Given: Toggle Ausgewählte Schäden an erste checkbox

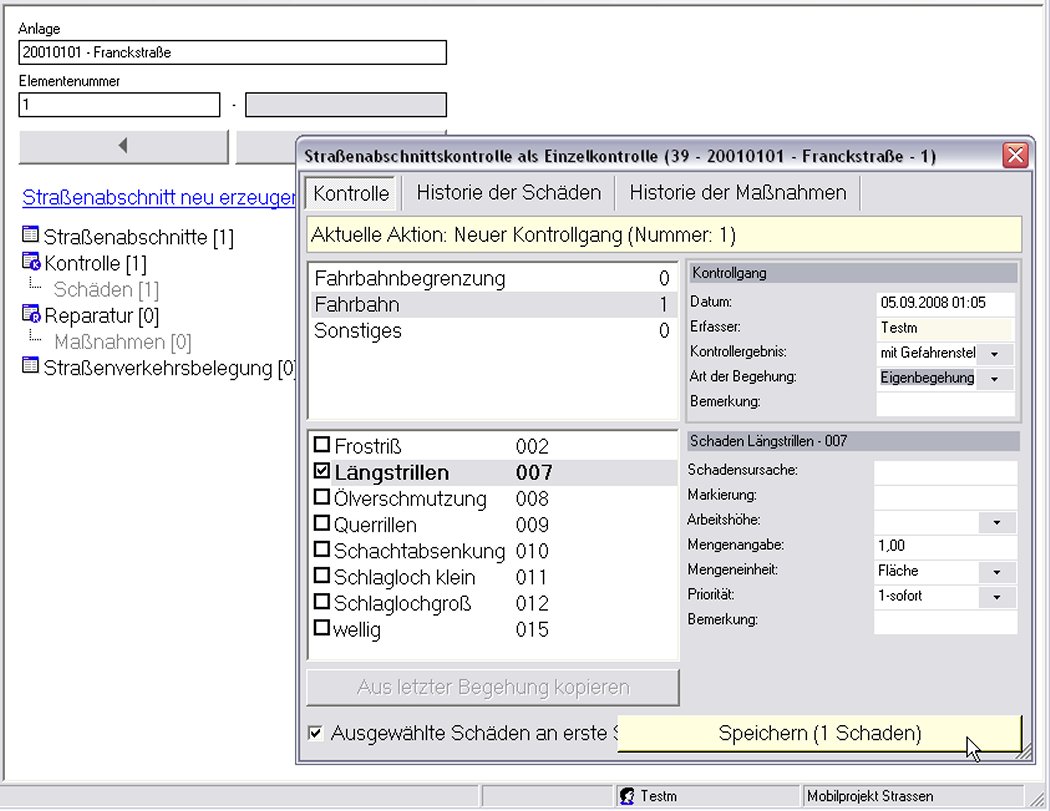Looking at the screenshot, I should [x=316, y=734].
